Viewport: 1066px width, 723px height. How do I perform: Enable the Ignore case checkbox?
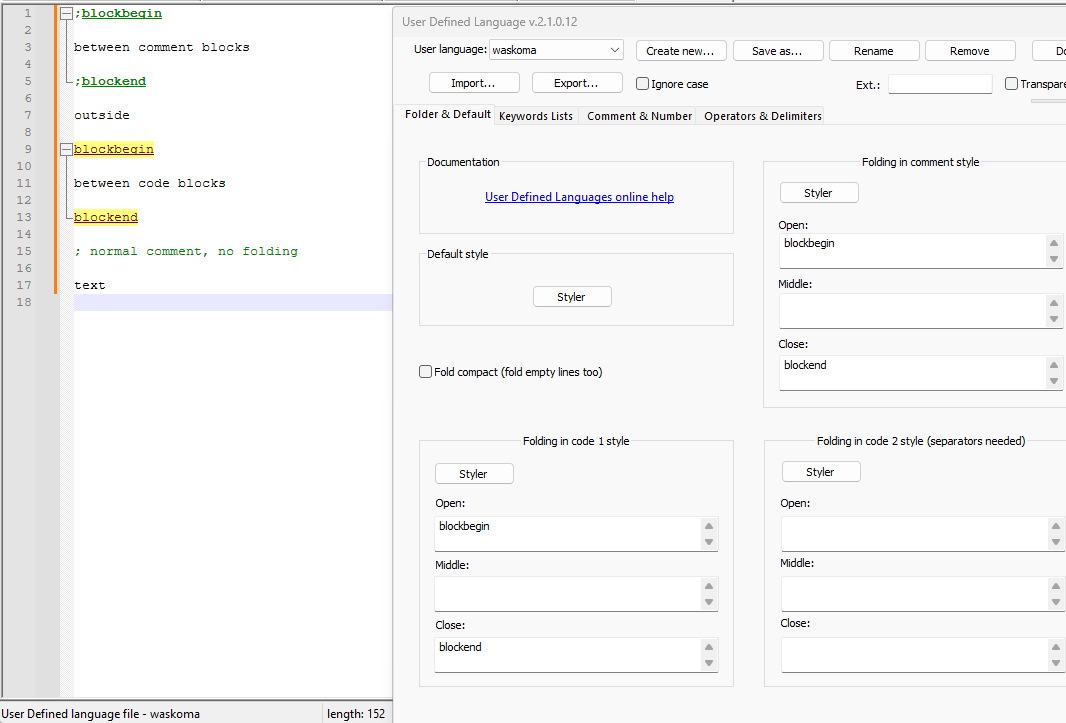coord(643,84)
